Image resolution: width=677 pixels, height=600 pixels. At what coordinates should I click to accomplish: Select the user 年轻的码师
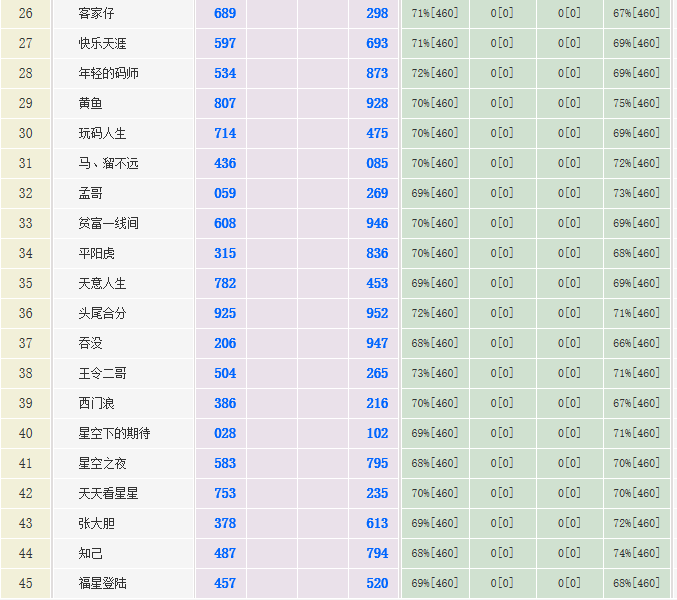click(108, 73)
